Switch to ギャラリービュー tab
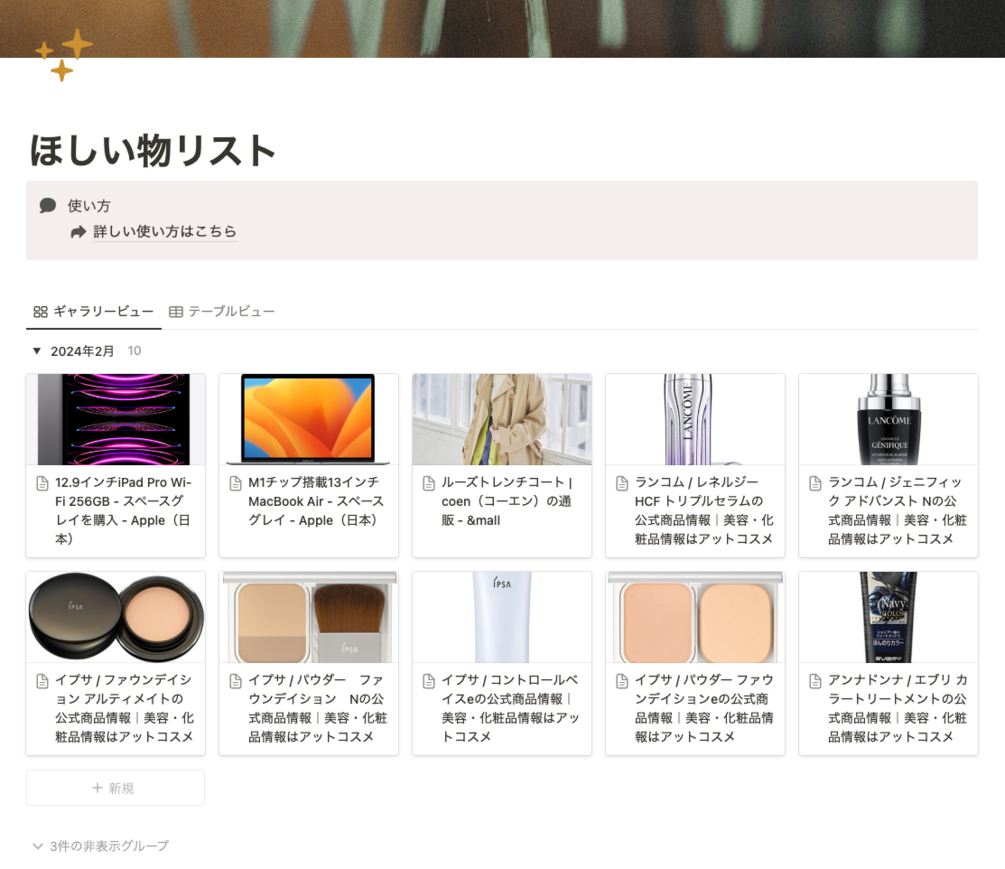The width and height of the screenshot is (1005, 869). click(94, 312)
